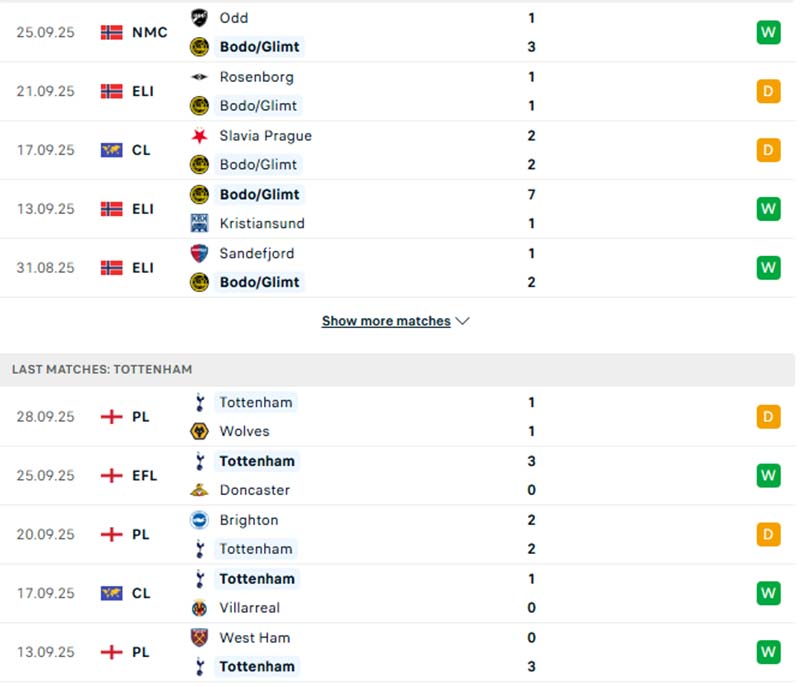Screen dimensions: 800x687
Task: Click the yellow D badge for Rosenborg draw
Action: tap(768, 91)
